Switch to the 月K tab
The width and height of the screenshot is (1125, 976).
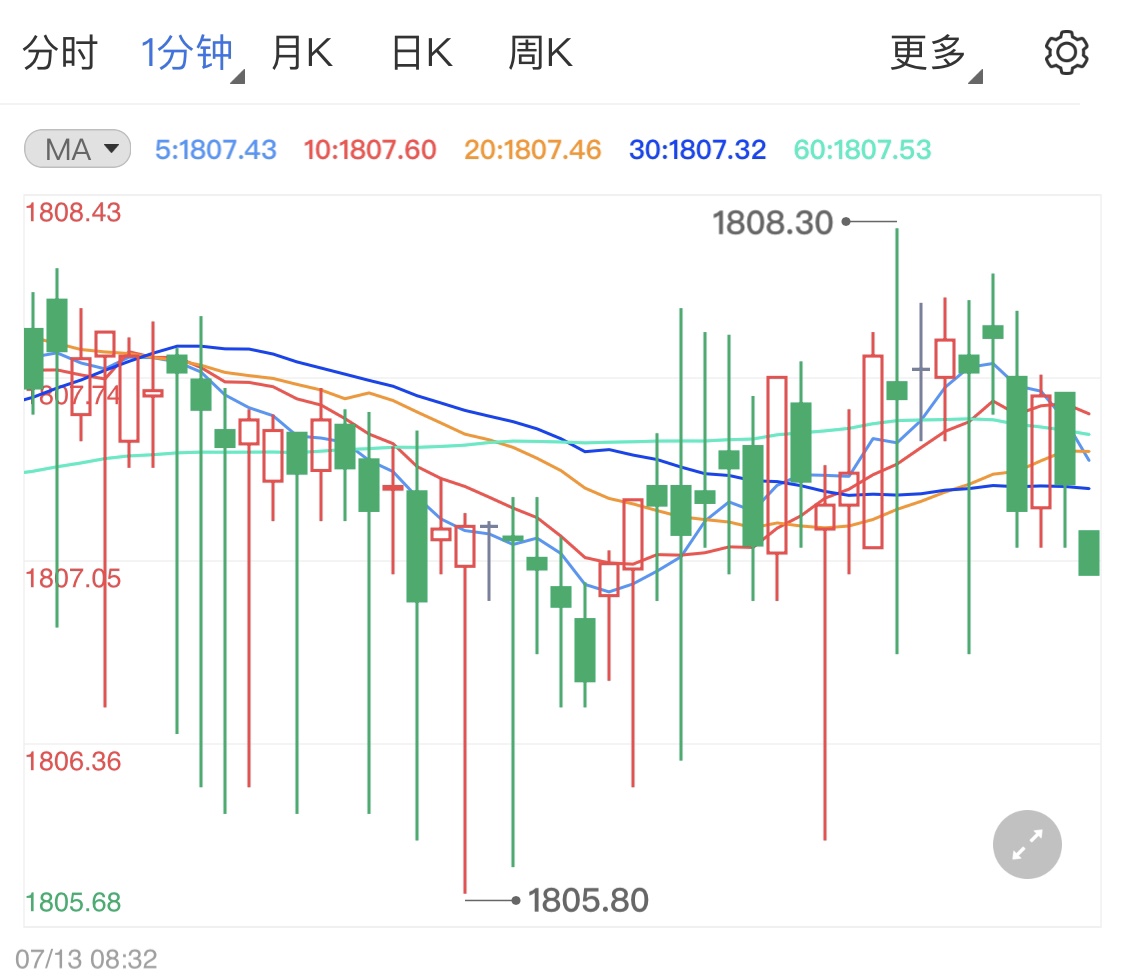(301, 53)
